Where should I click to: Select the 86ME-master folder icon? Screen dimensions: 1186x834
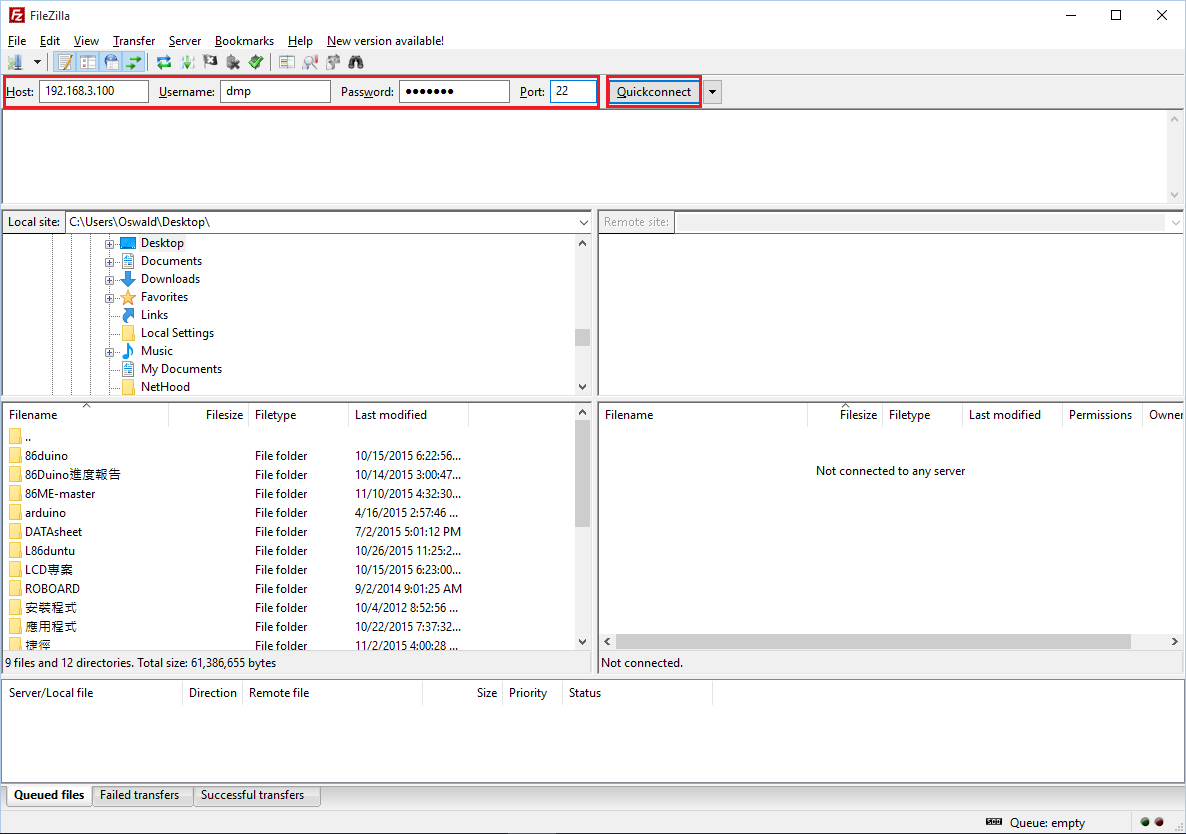15,494
